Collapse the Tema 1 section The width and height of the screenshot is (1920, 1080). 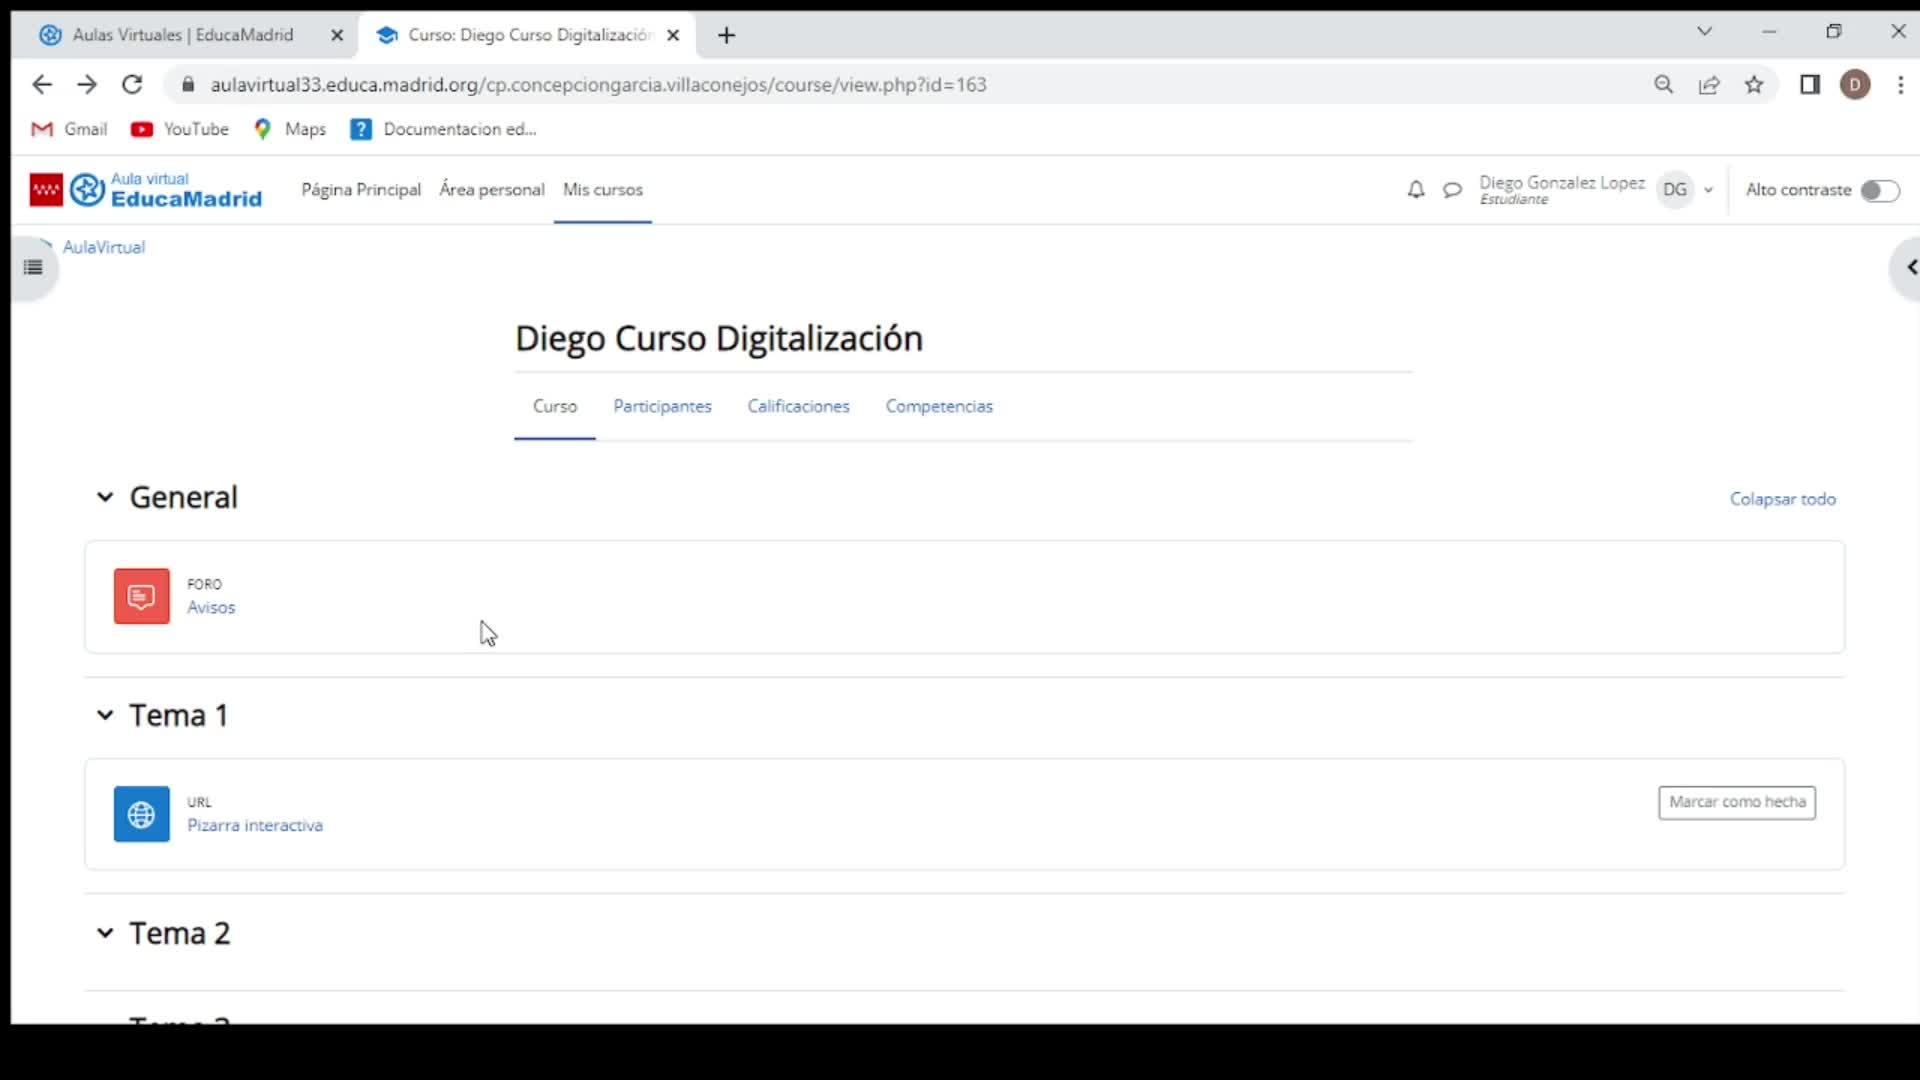105,715
